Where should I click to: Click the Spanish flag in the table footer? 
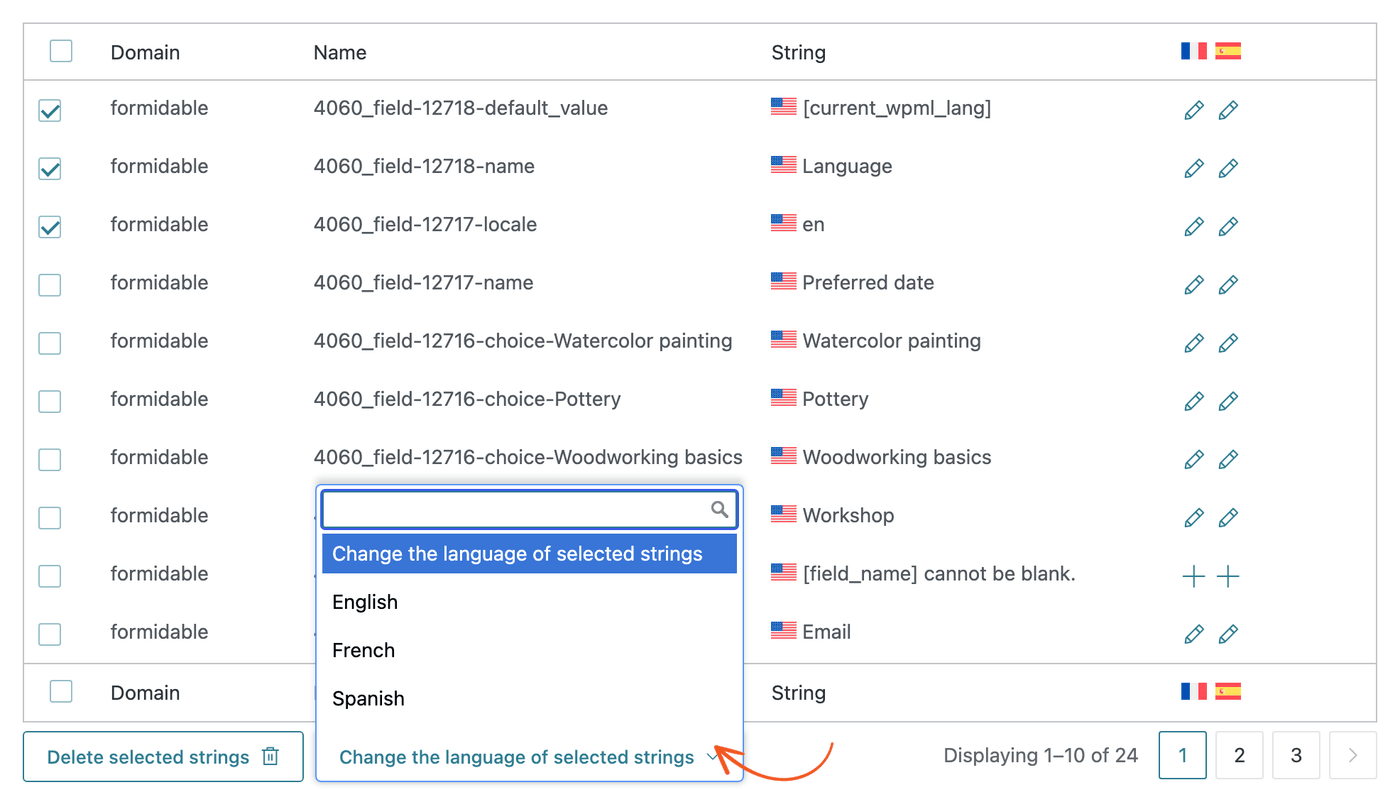coord(1228,691)
